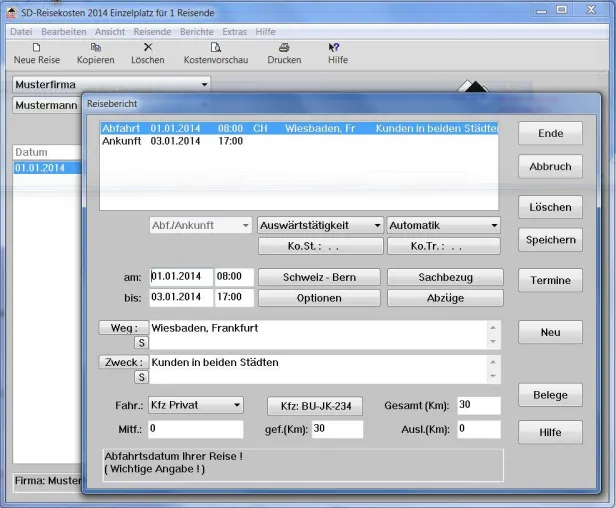Click the Neue Reise toolbar icon
Image resolution: width=616 pixels, height=508 pixels.
click(37, 48)
